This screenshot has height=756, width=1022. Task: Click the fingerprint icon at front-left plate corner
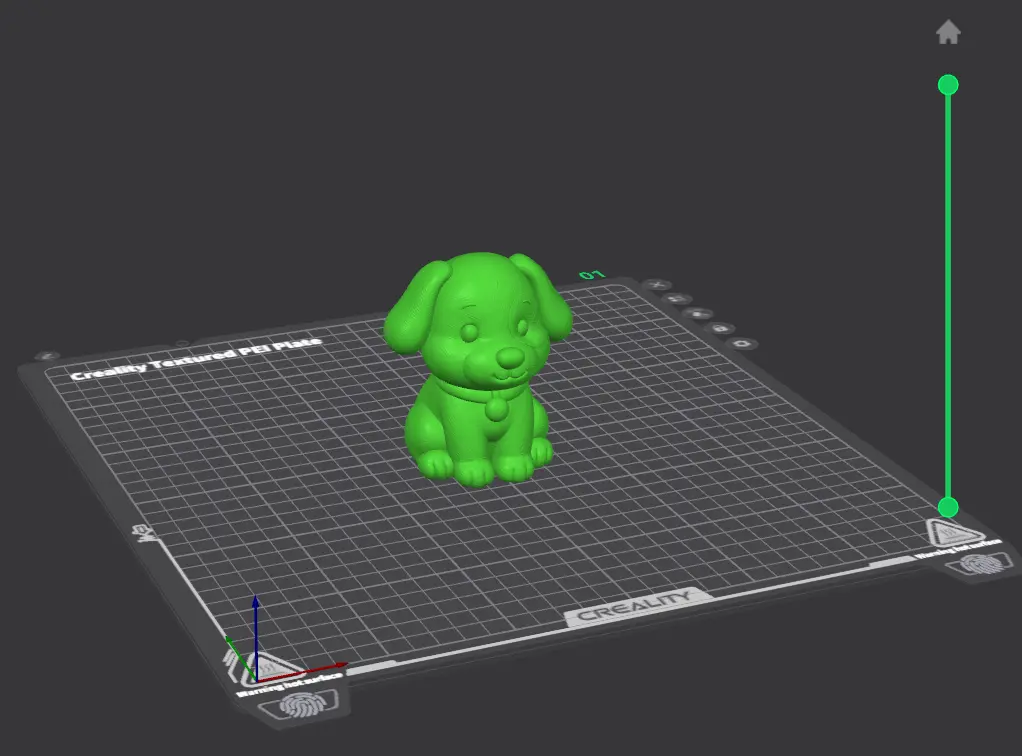(x=300, y=705)
